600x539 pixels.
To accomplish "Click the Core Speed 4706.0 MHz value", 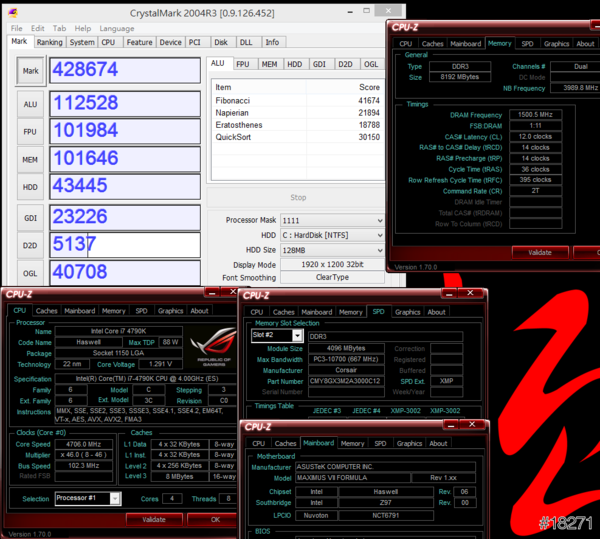I will (83, 444).
